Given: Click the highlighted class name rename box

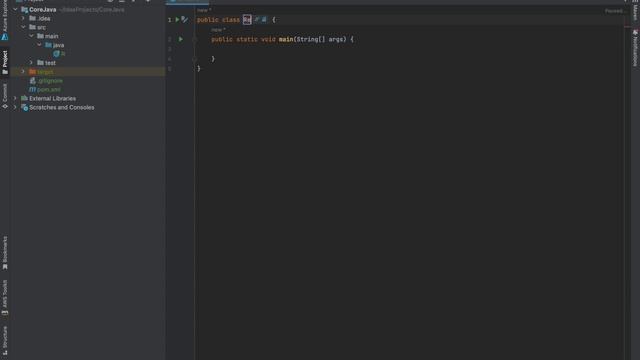Looking at the screenshot, I should click(247, 20).
